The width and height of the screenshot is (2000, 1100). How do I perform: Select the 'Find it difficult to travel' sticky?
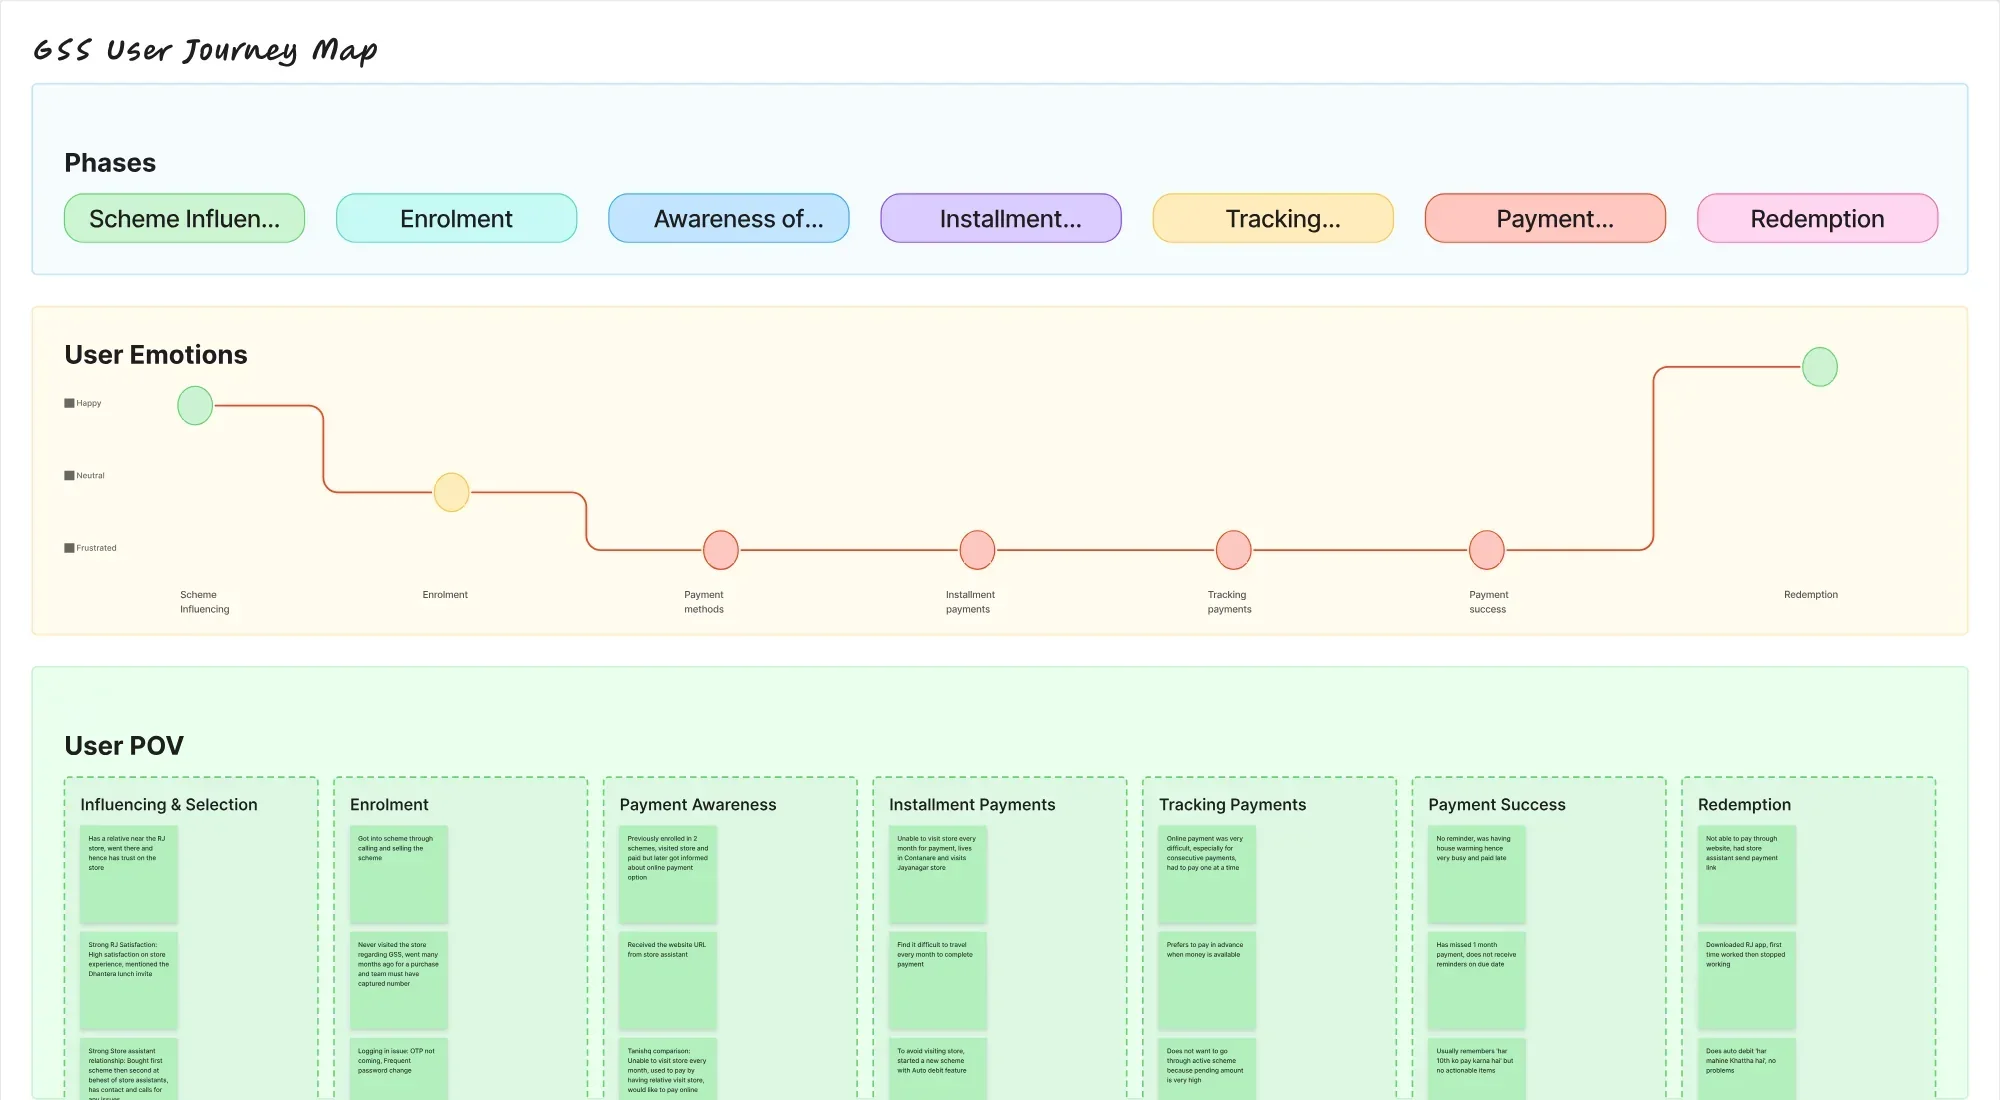[x=938, y=981]
